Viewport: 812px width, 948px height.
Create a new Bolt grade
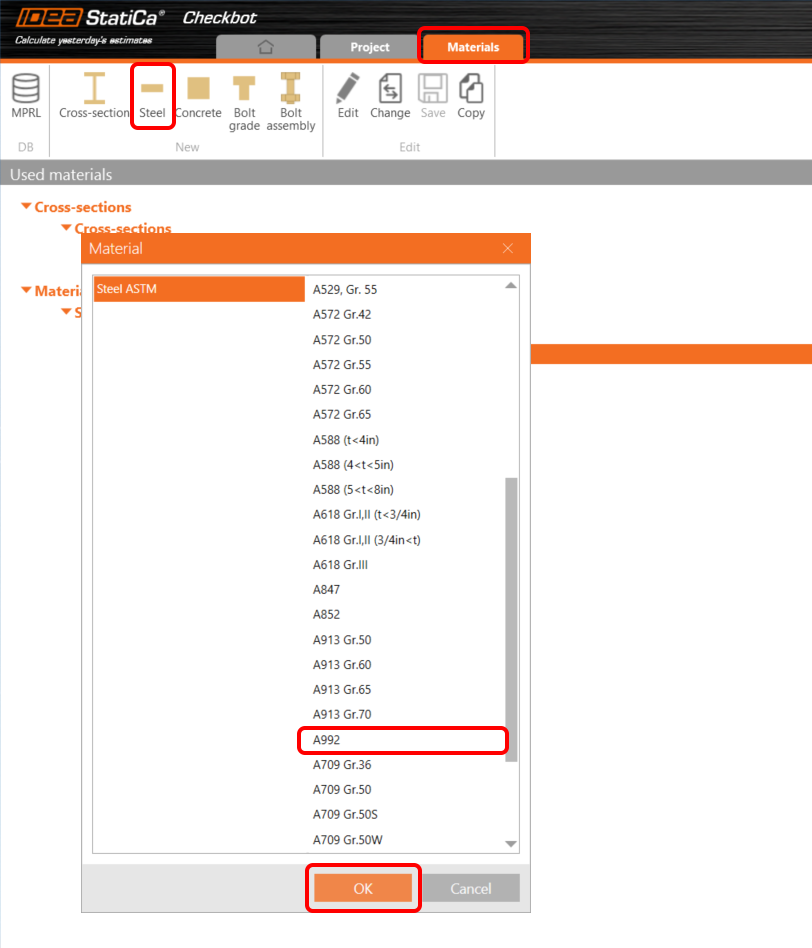pyautogui.click(x=244, y=101)
